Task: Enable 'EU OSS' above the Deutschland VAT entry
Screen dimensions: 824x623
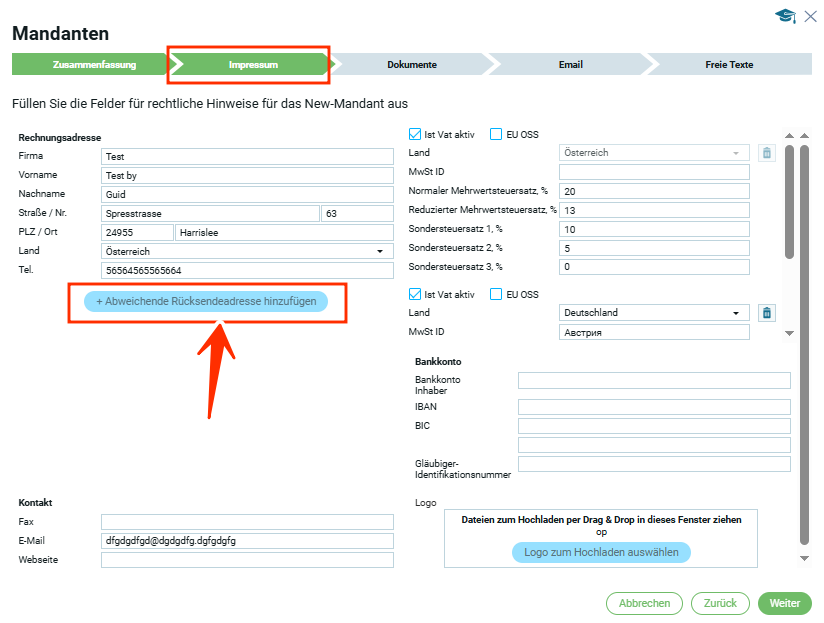Action: click(x=496, y=294)
